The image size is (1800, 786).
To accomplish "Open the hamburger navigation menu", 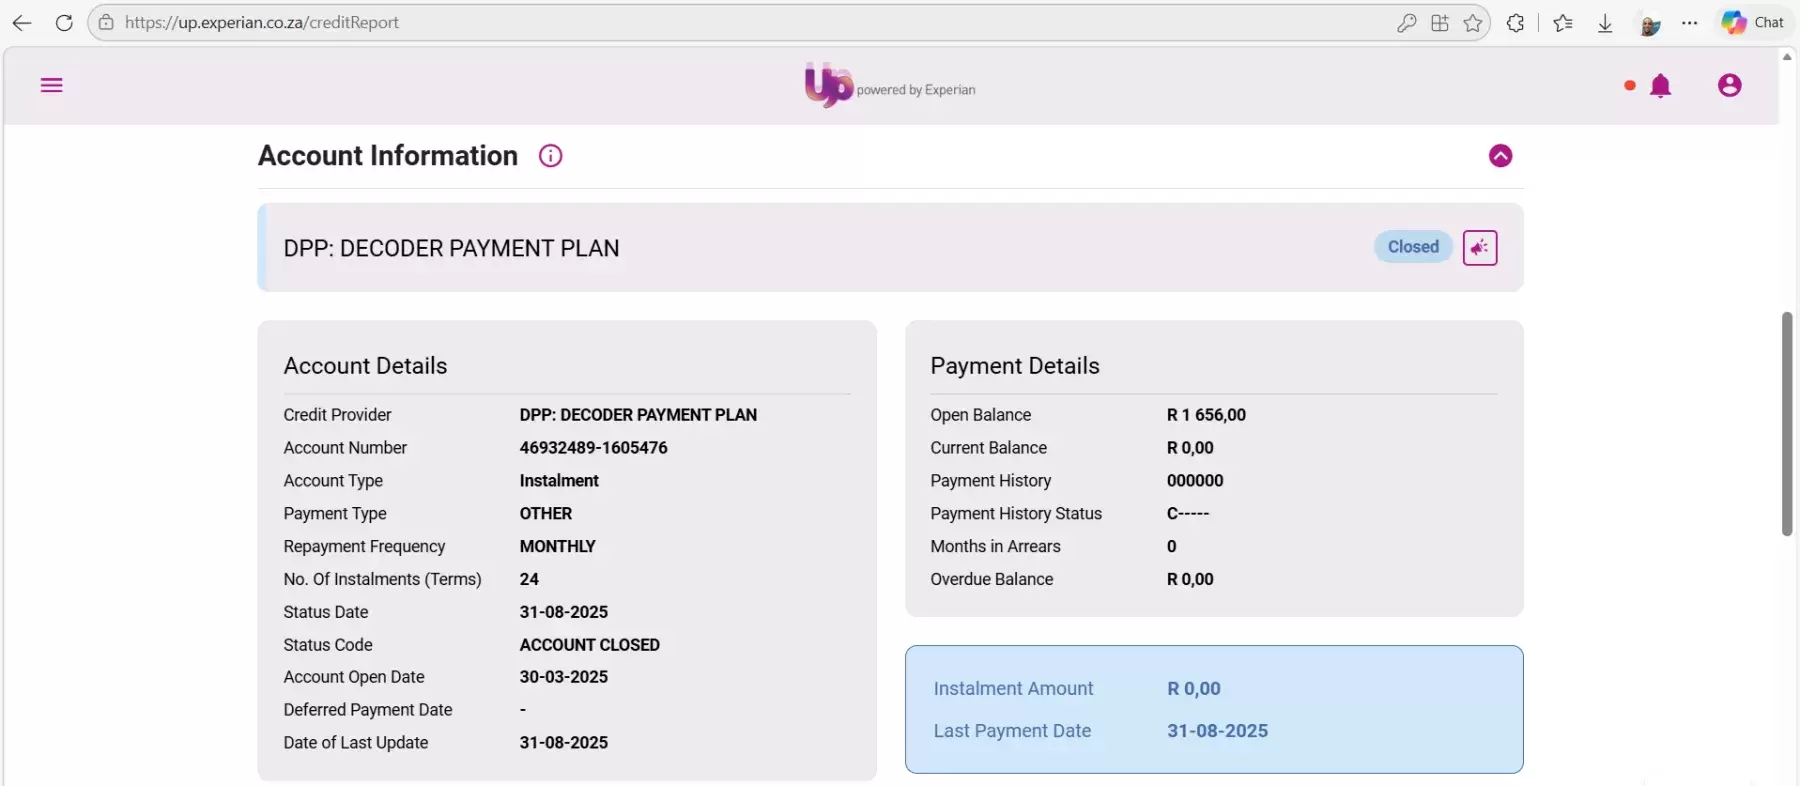I will click(51, 85).
